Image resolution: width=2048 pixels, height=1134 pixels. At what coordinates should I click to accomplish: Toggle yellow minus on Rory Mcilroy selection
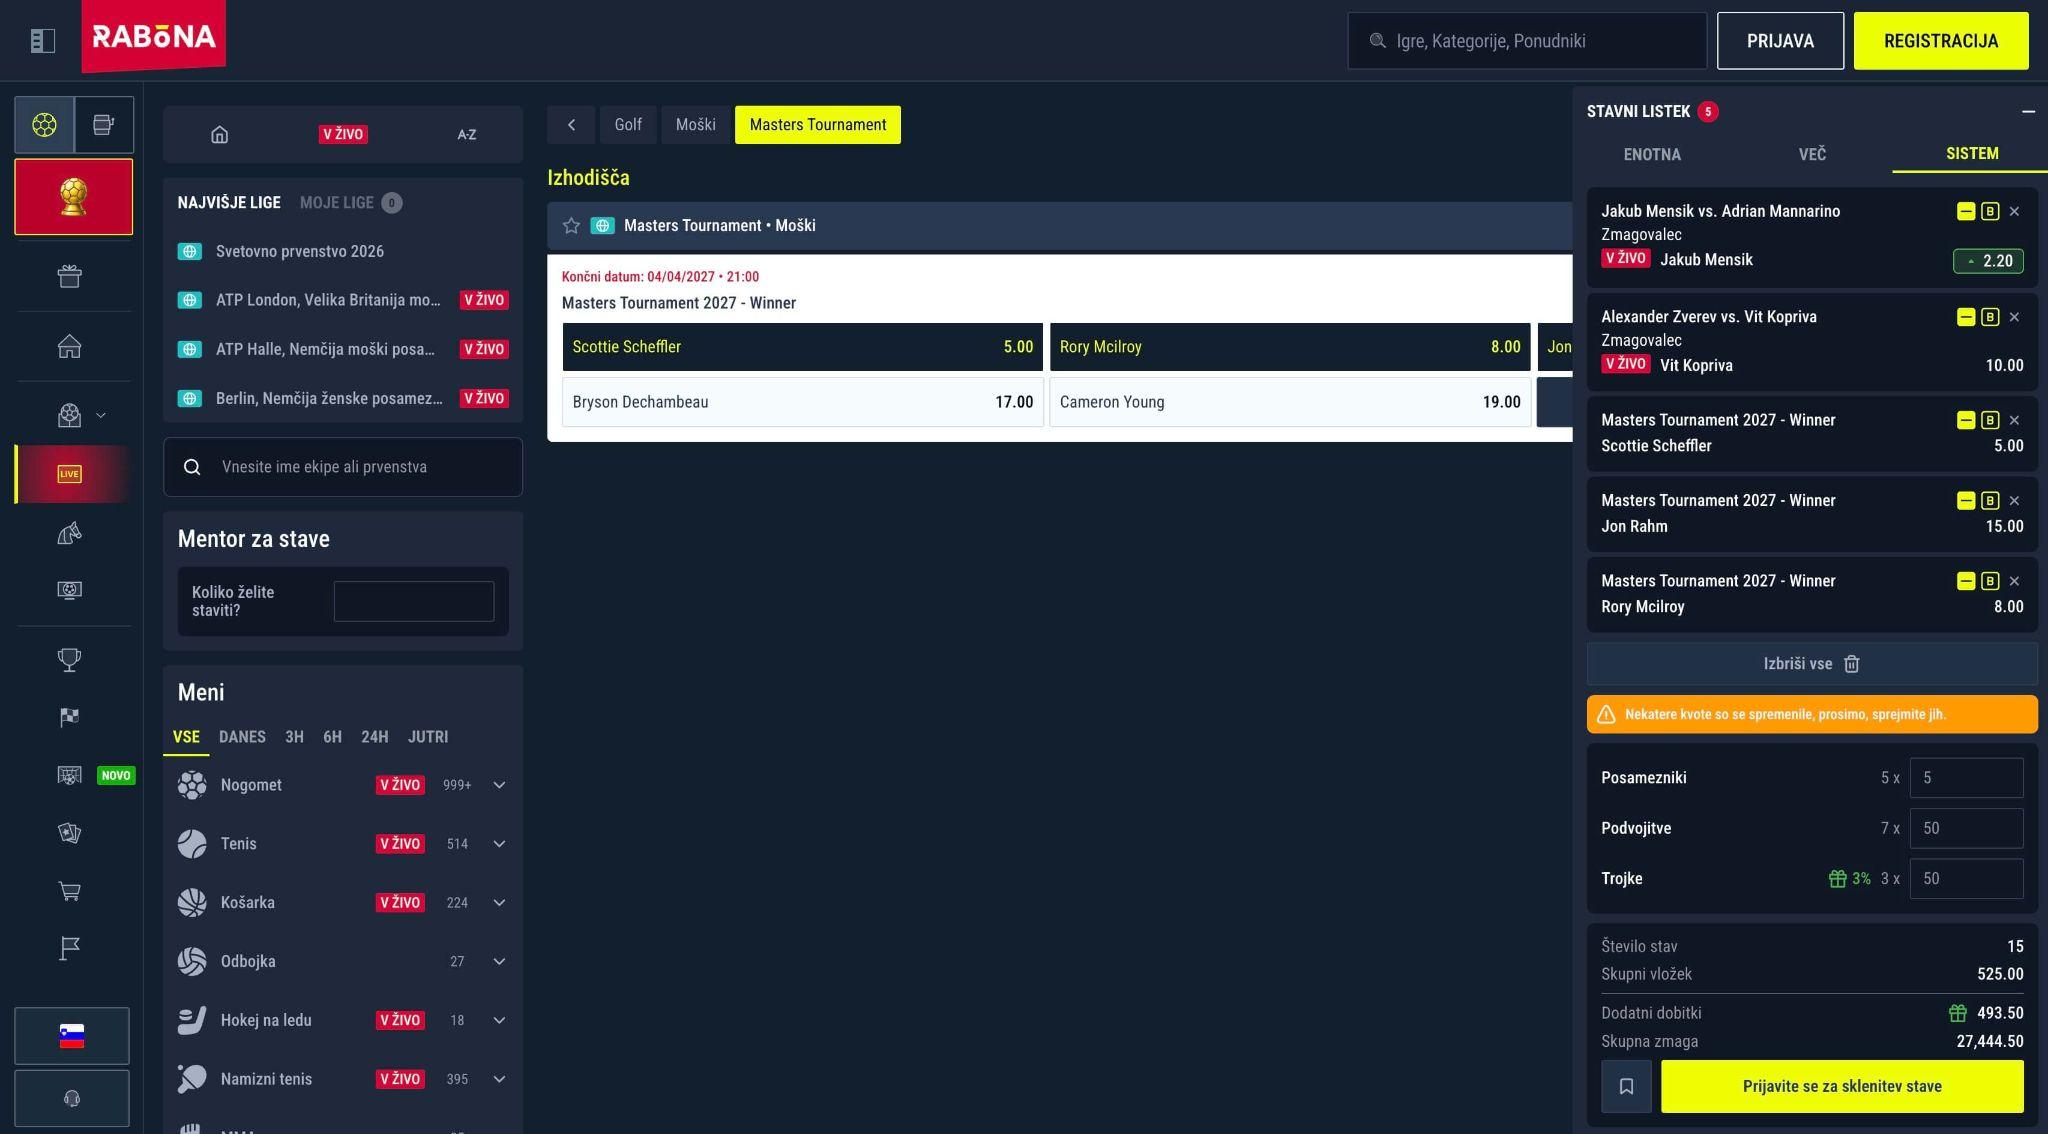point(1966,581)
